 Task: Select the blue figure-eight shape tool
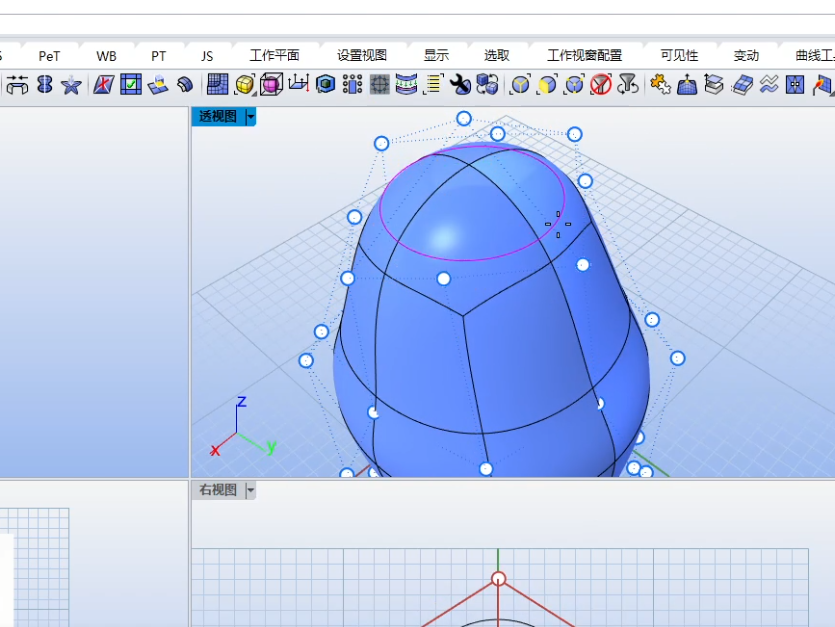coord(45,85)
